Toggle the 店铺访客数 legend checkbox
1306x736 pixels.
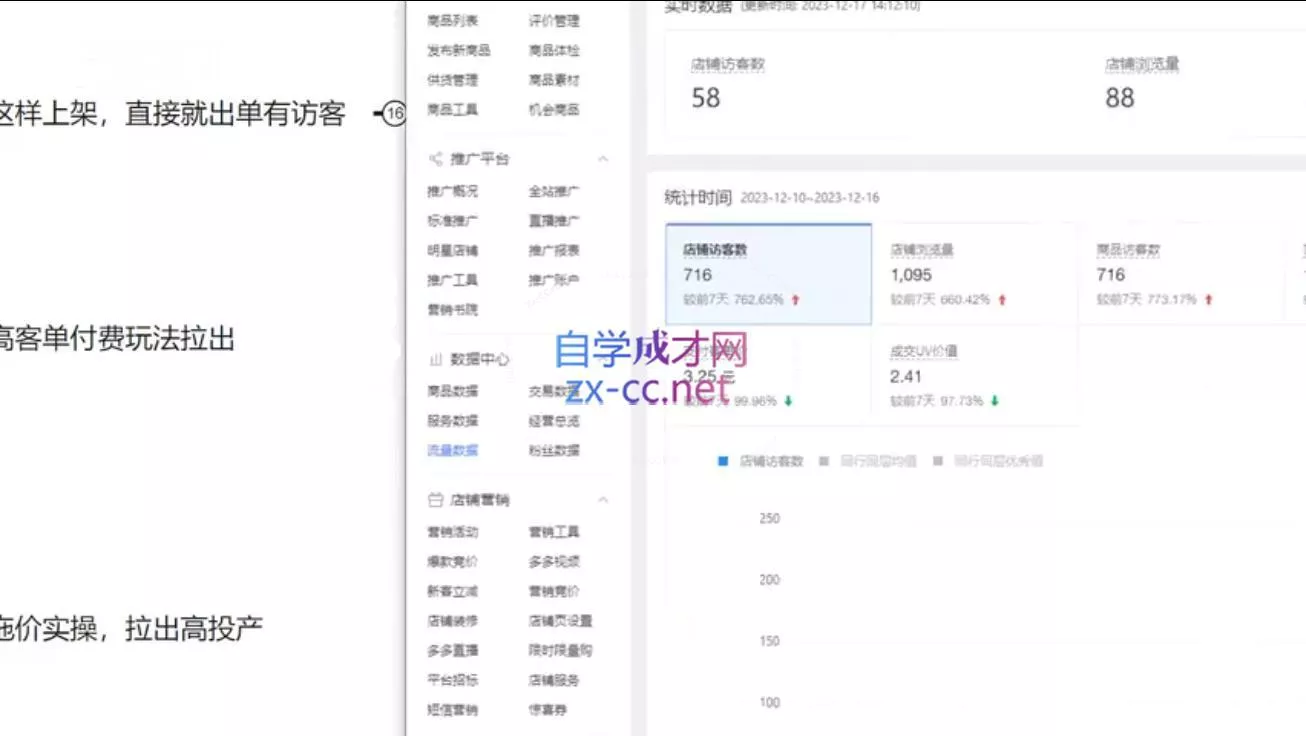tap(721, 460)
